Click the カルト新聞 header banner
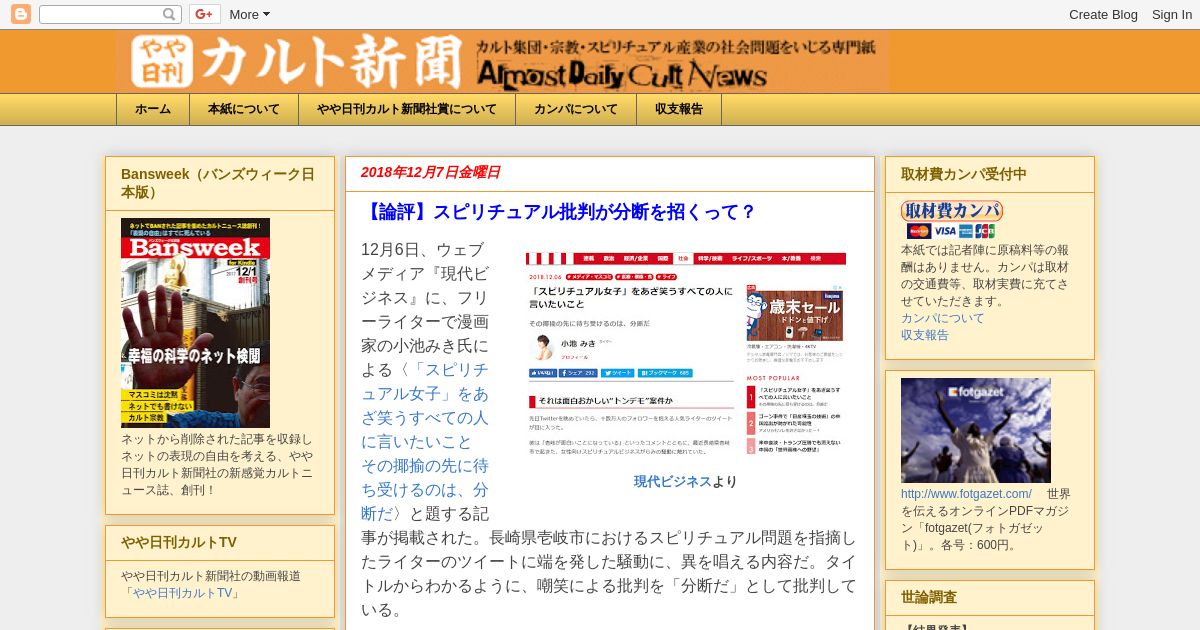The width and height of the screenshot is (1200, 630). click(502, 62)
